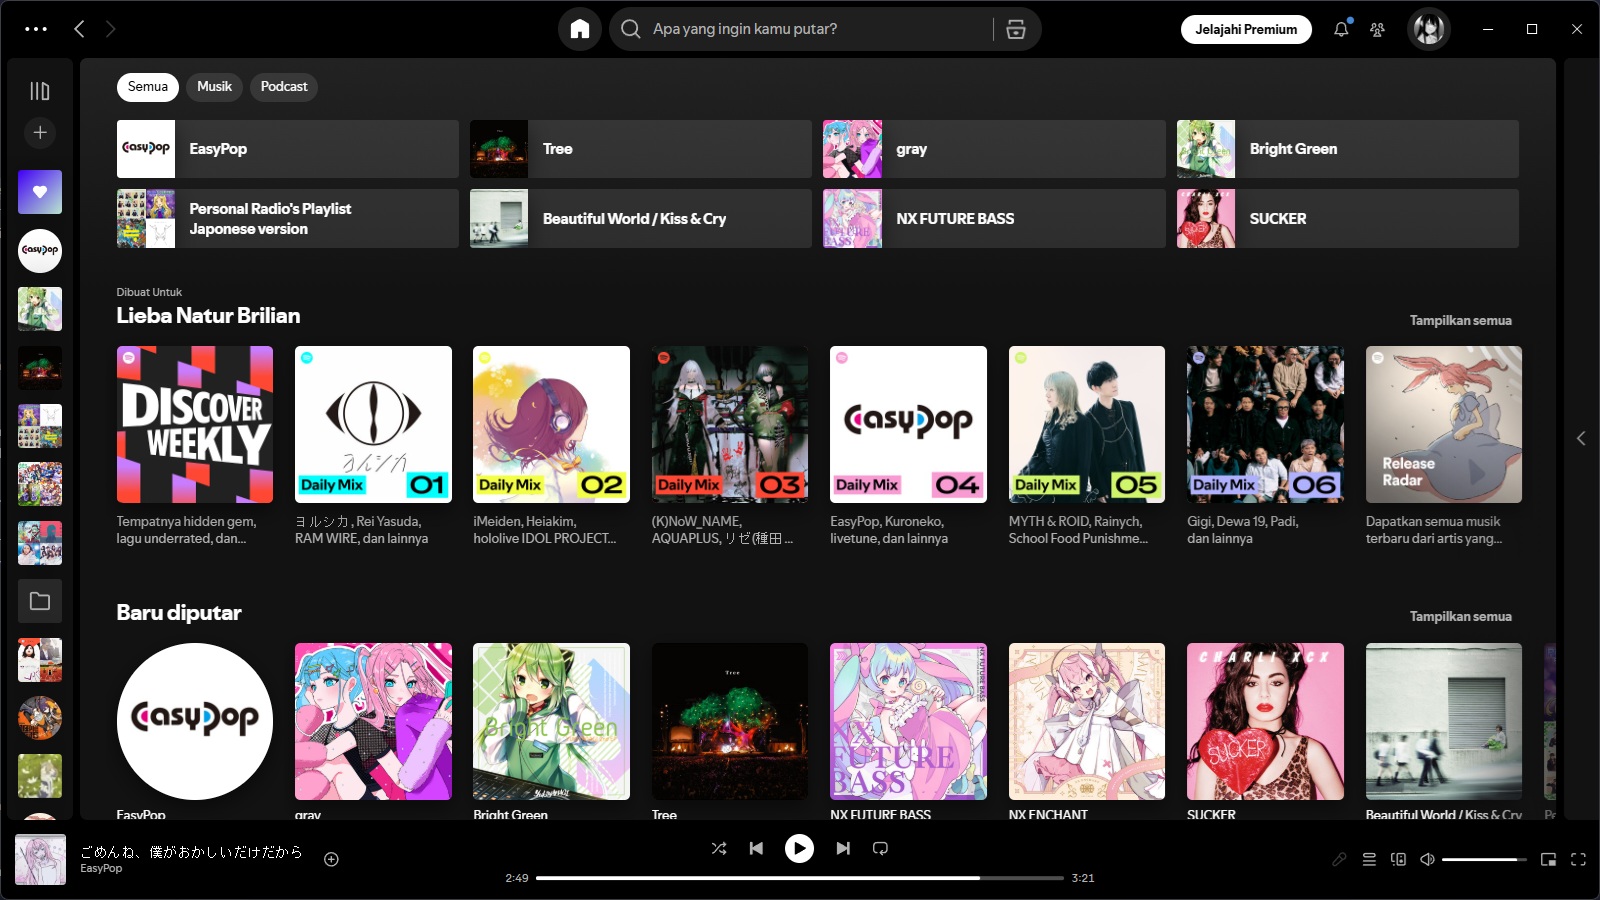Expand Your Library sidebar

point(40,91)
